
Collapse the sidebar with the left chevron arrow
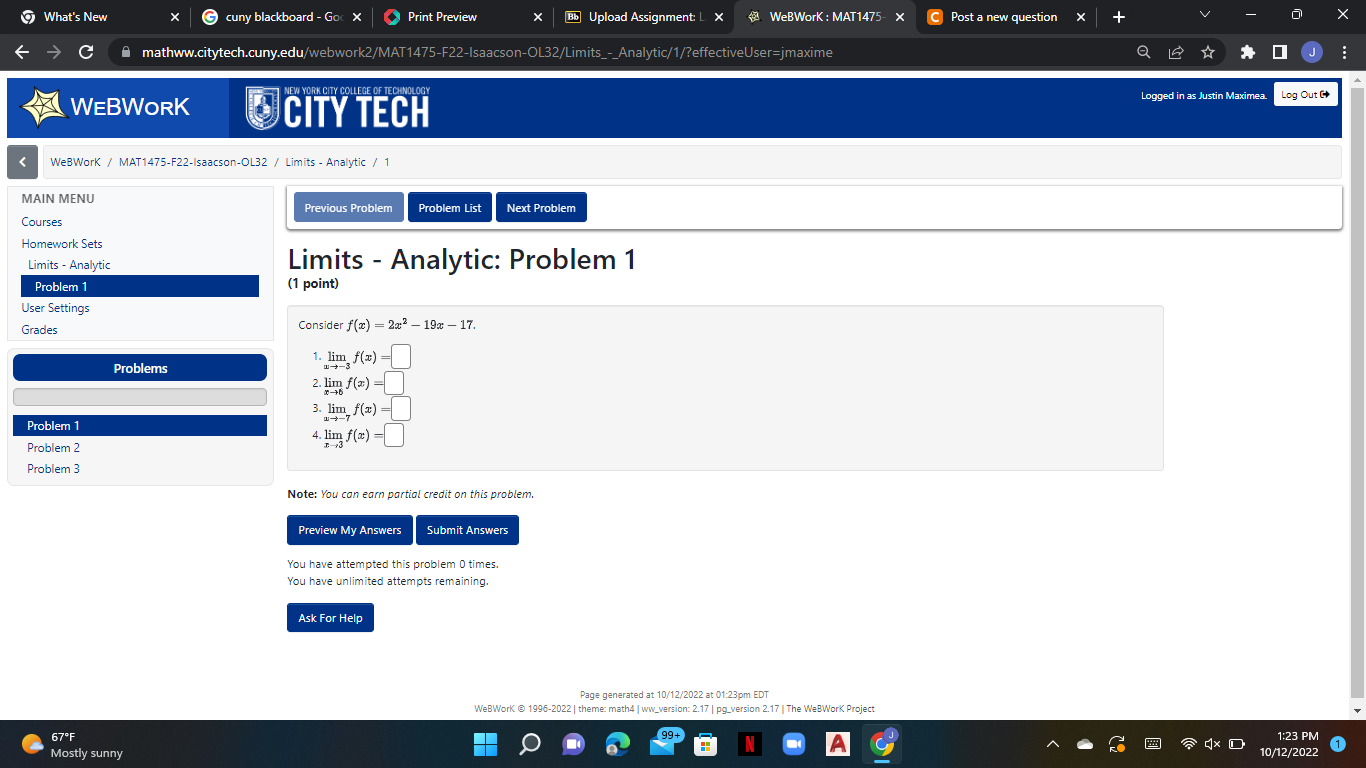point(22,161)
